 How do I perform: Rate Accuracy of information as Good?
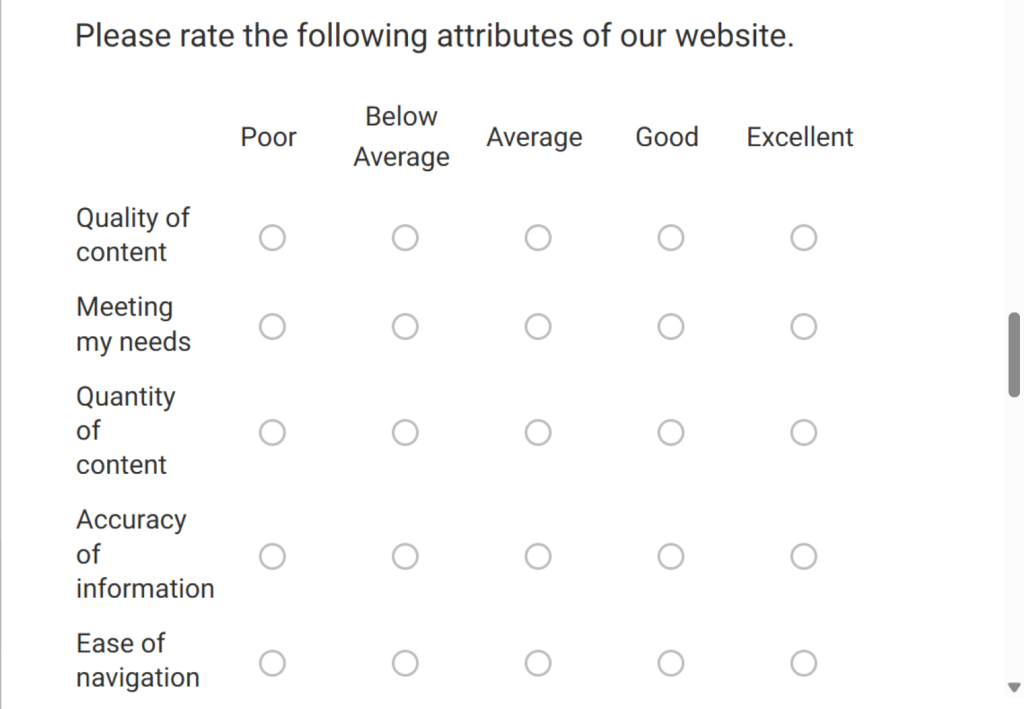[671, 556]
